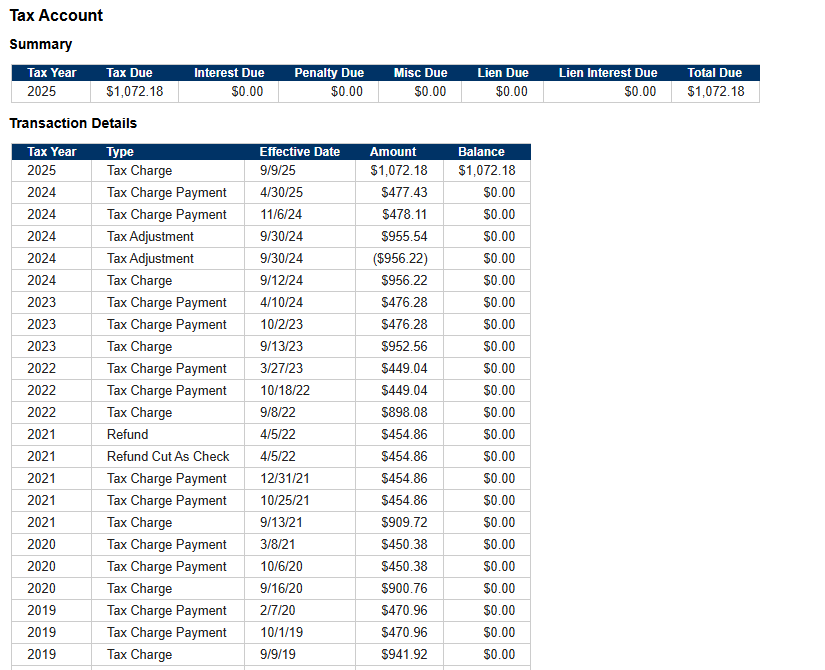825x670 pixels.
Task: Click the Total Due column header
Action: [x=715, y=73]
